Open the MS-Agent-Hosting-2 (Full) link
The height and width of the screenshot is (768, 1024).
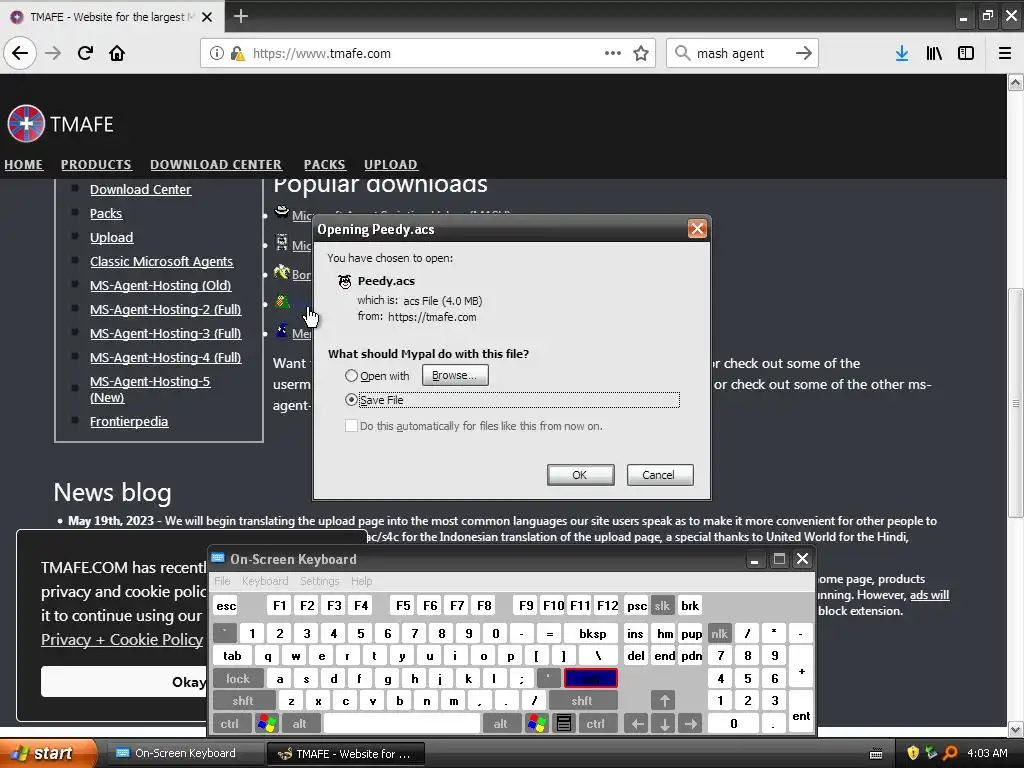165,310
